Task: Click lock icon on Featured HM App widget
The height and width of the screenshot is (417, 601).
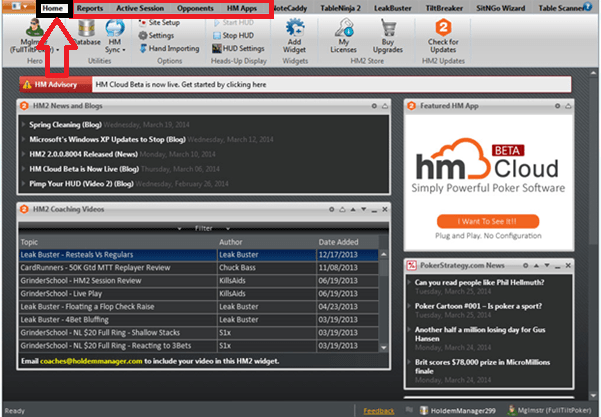Action: 568,106
